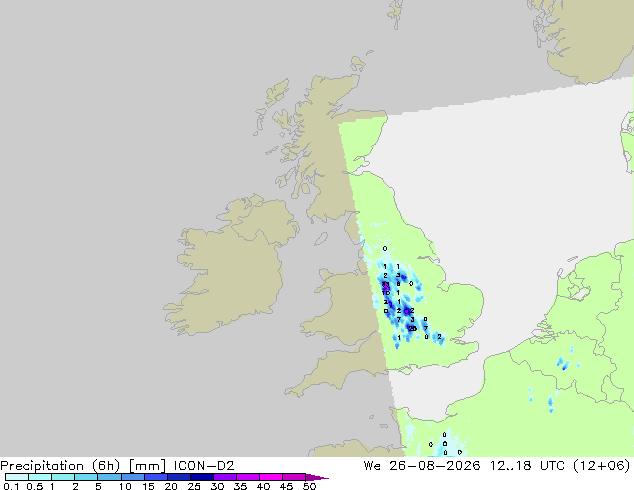Screen dimensions: 634x490
Task: Click the 0.1–0.5 mm legend color swatch
Action: [x=17, y=477]
